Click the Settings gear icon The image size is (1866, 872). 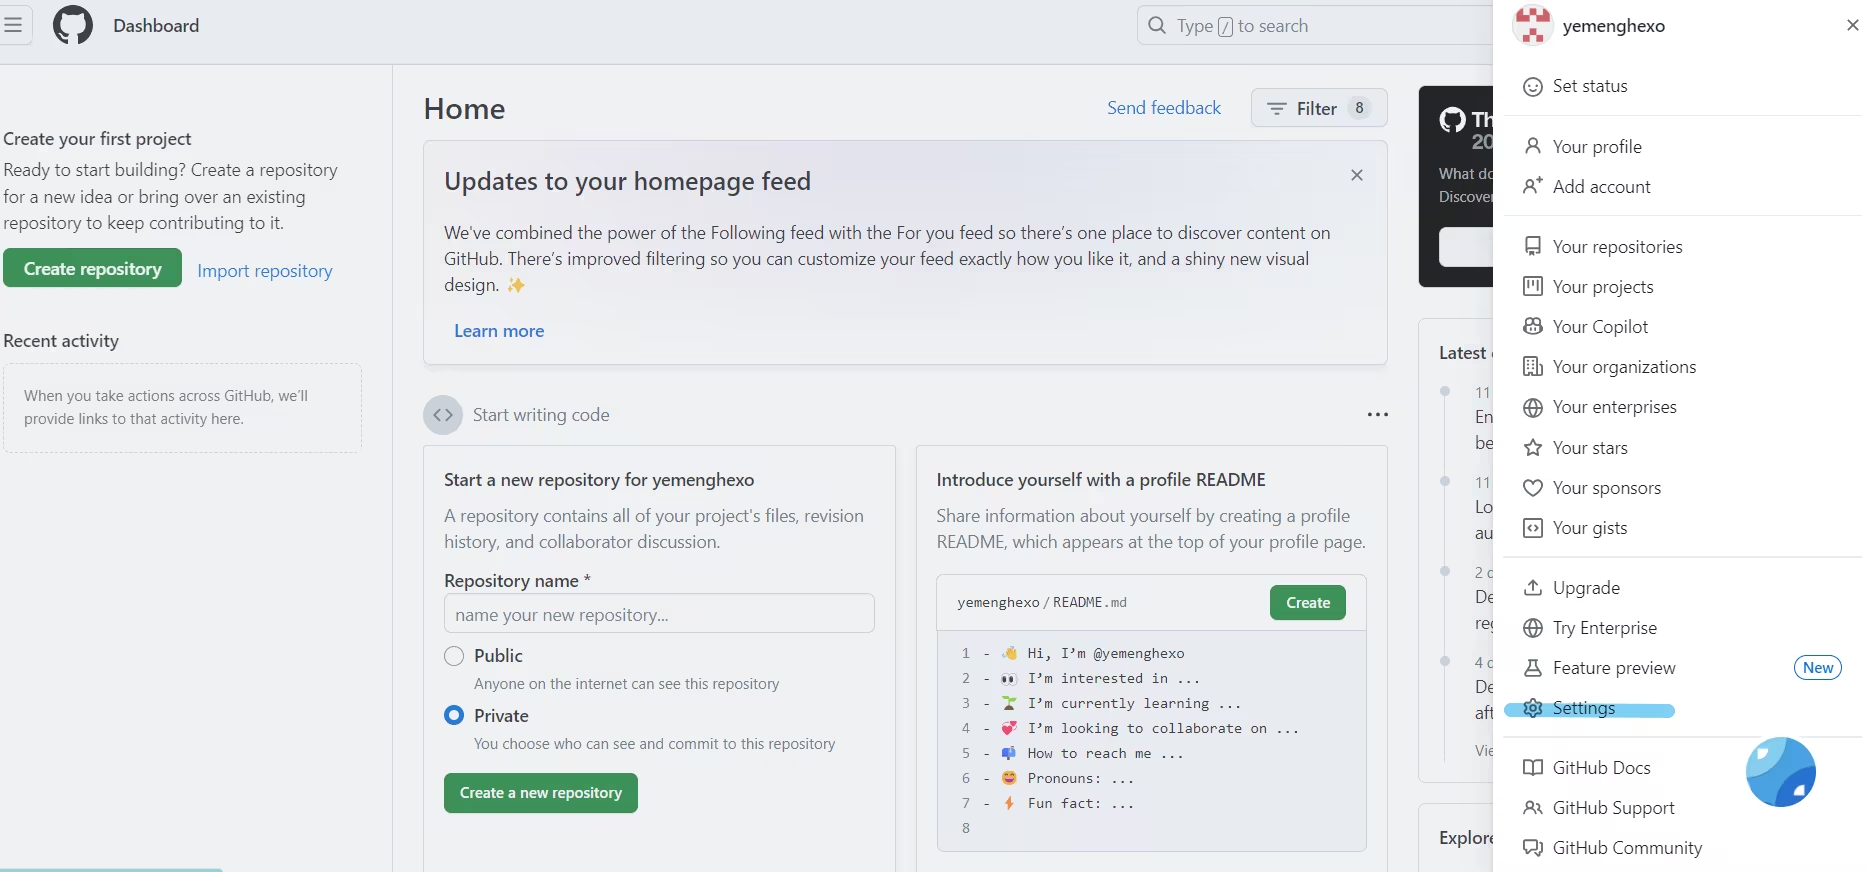[x=1532, y=708]
